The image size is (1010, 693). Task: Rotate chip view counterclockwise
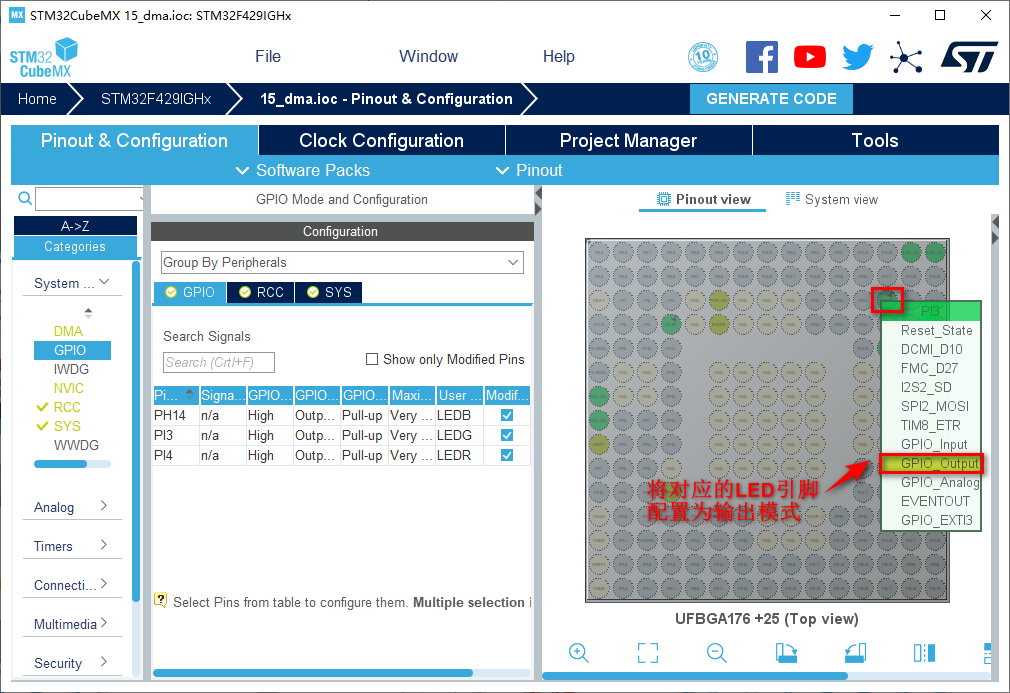coord(854,653)
